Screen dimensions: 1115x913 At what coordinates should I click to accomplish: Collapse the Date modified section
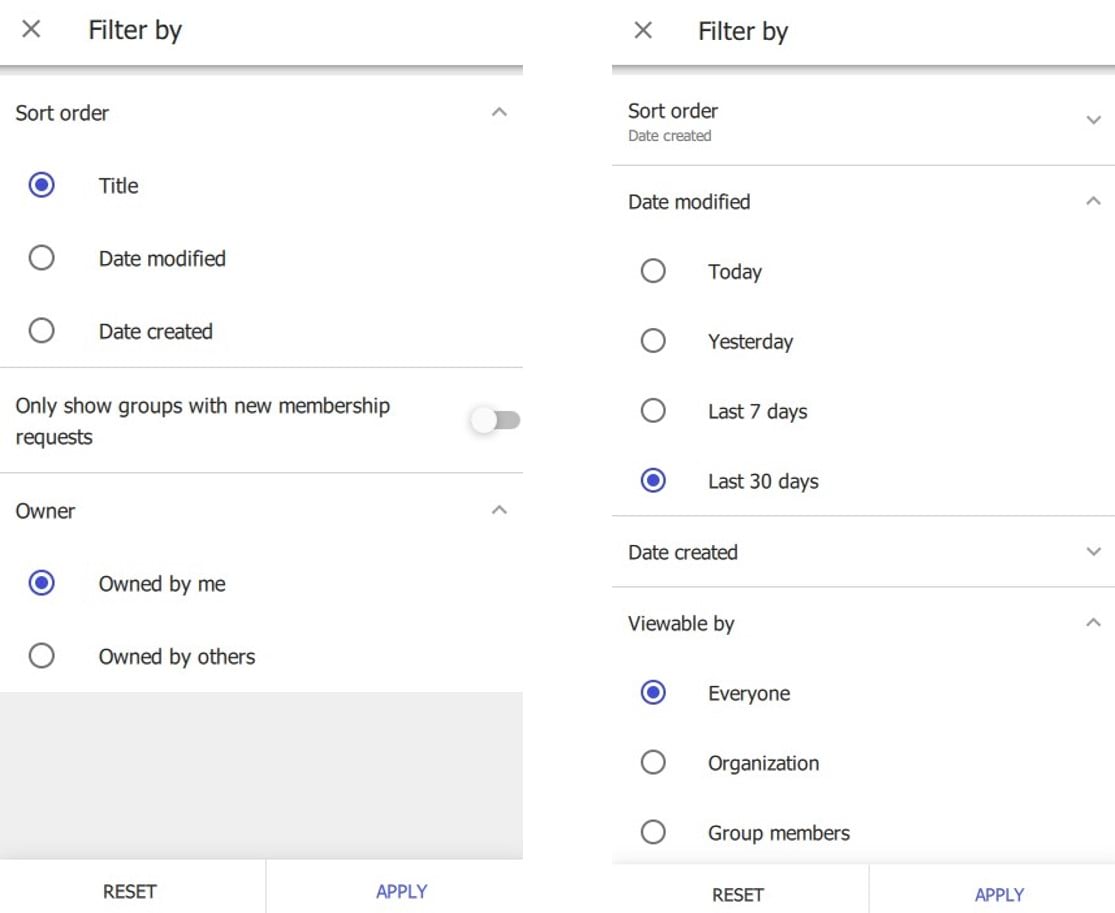1093,201
